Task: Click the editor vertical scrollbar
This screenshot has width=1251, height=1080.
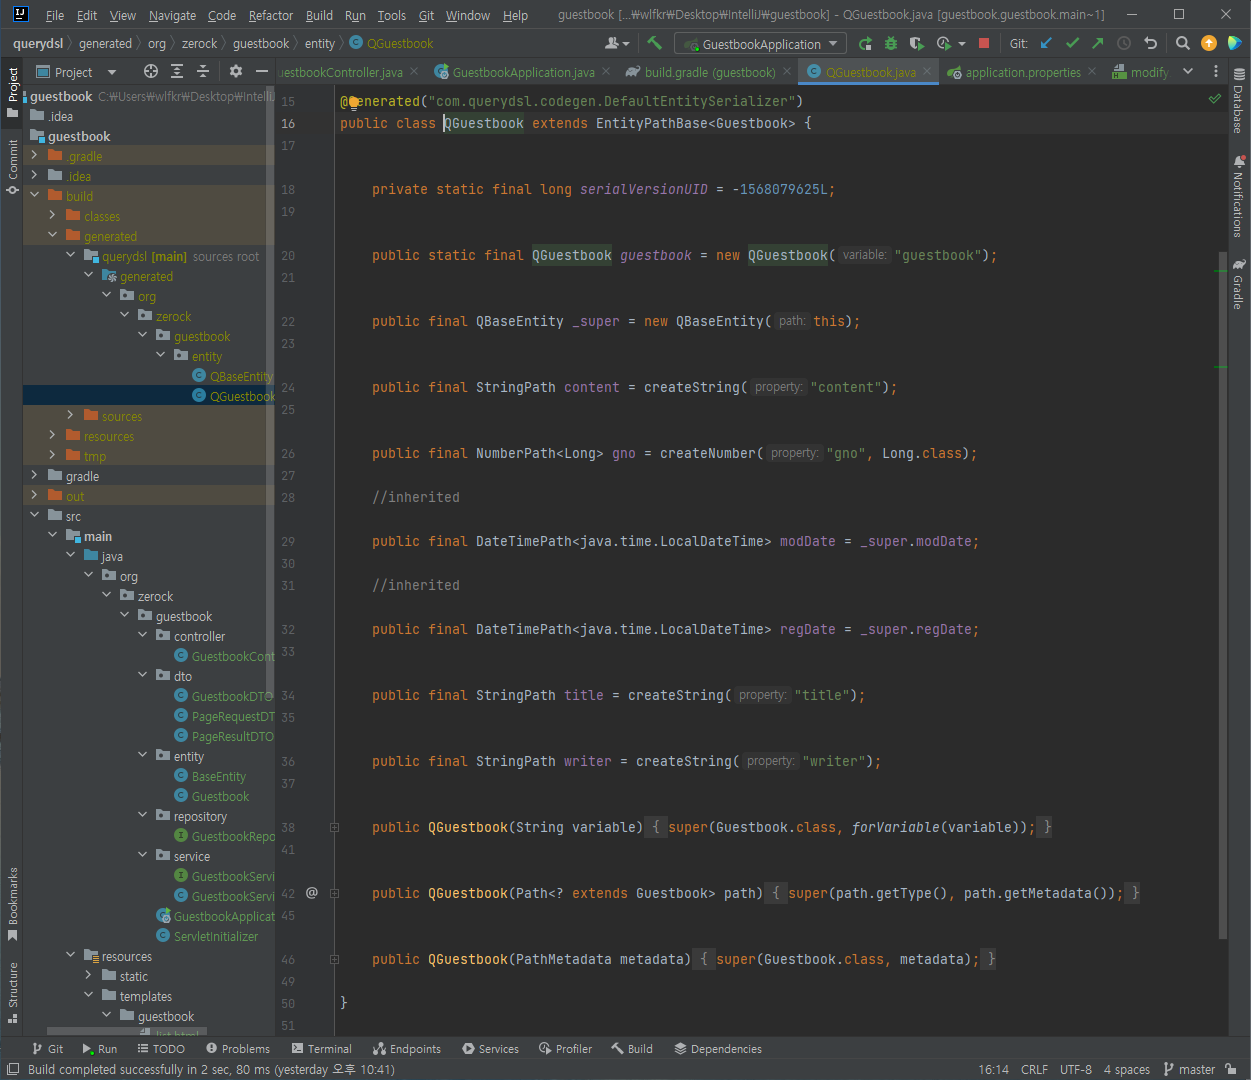Action: point(1222,595)
